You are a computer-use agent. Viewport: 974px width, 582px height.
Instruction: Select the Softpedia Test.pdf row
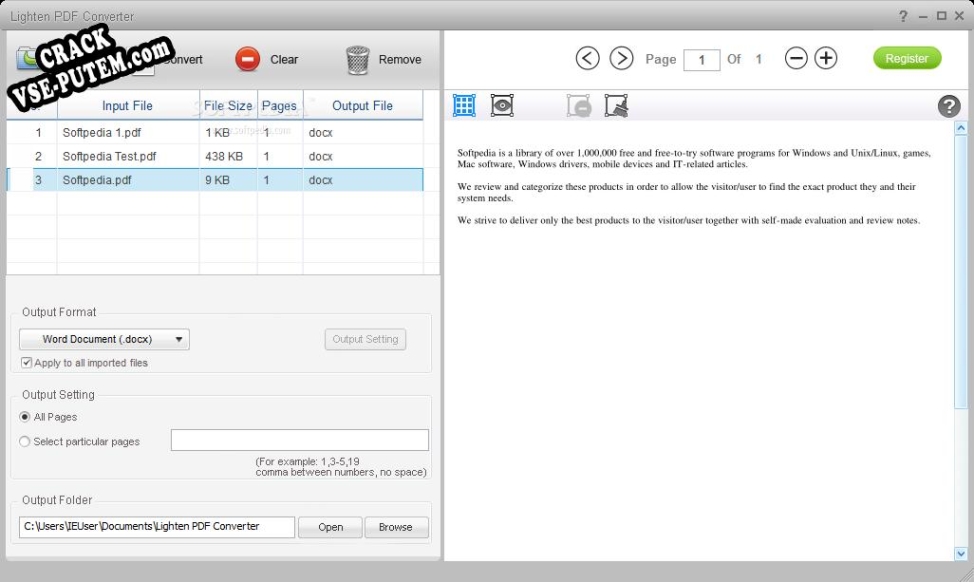coord(215,156)
